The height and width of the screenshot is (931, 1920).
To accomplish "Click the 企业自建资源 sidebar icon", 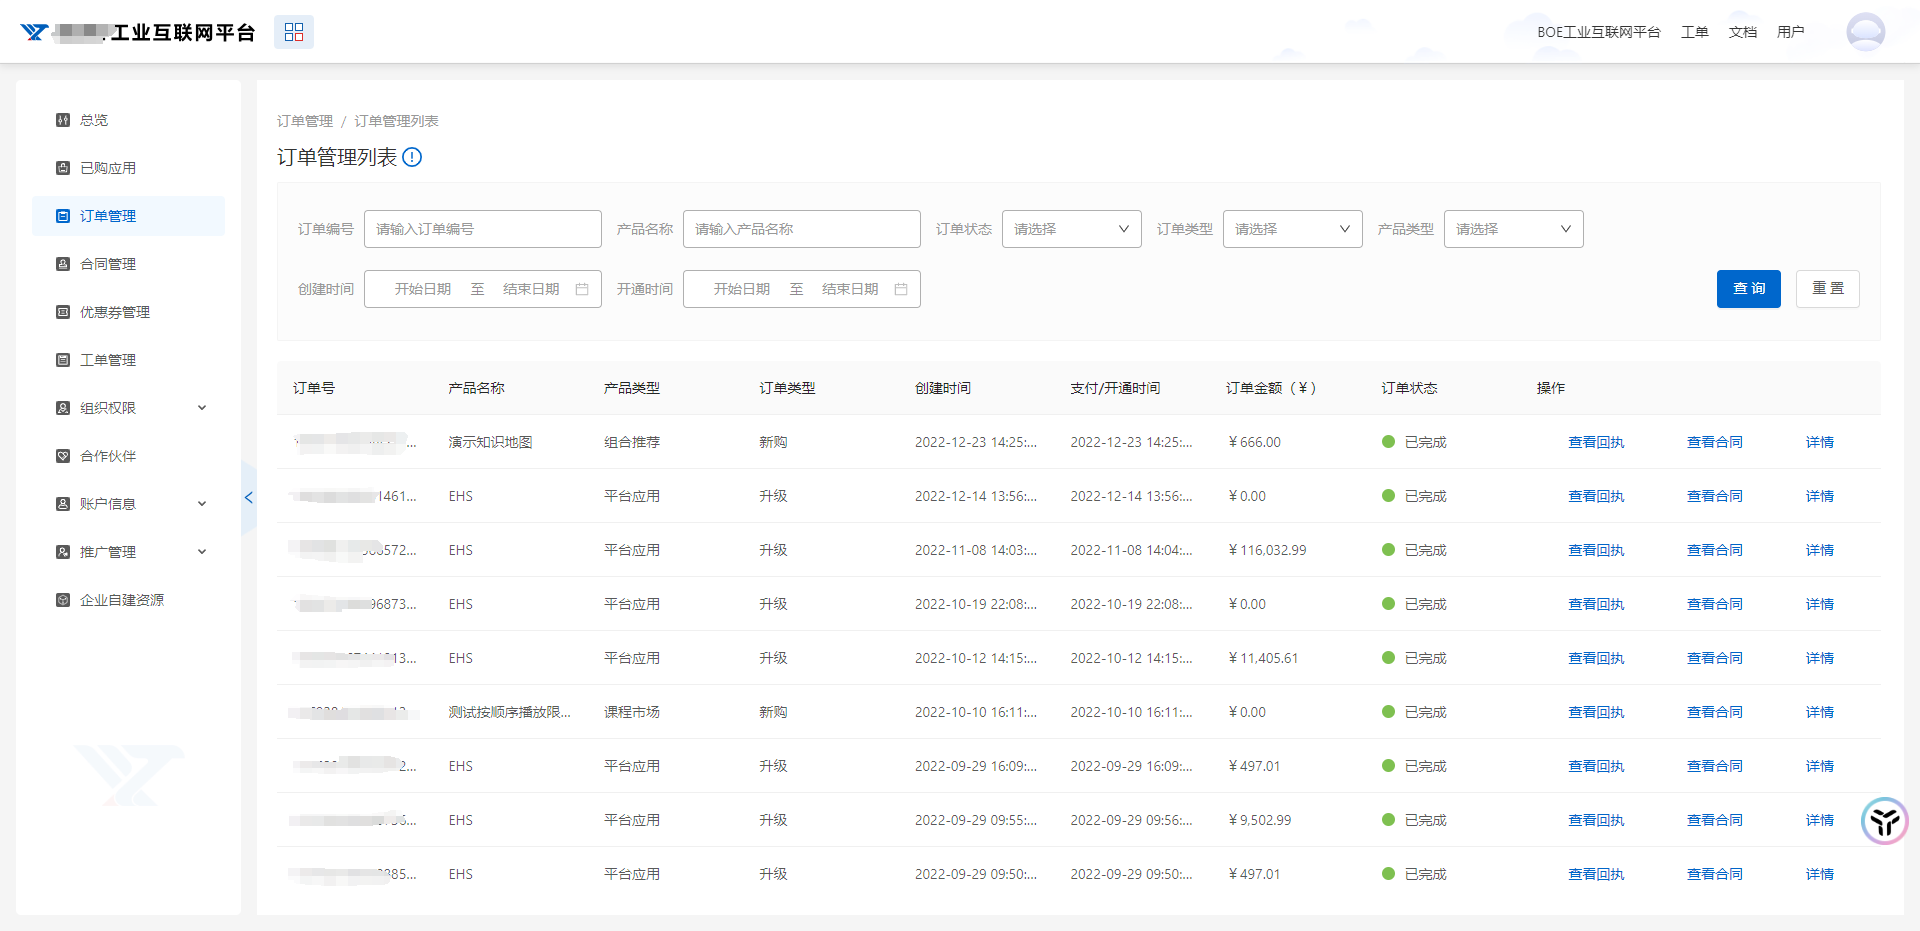I will coord(63,600).
